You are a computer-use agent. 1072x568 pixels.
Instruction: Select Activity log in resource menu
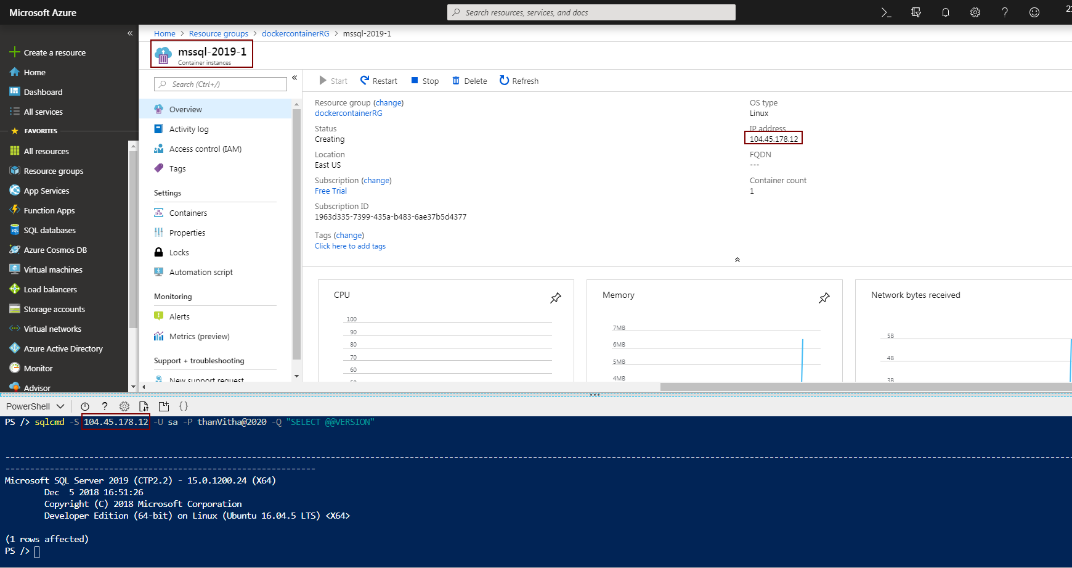[189, 129]
